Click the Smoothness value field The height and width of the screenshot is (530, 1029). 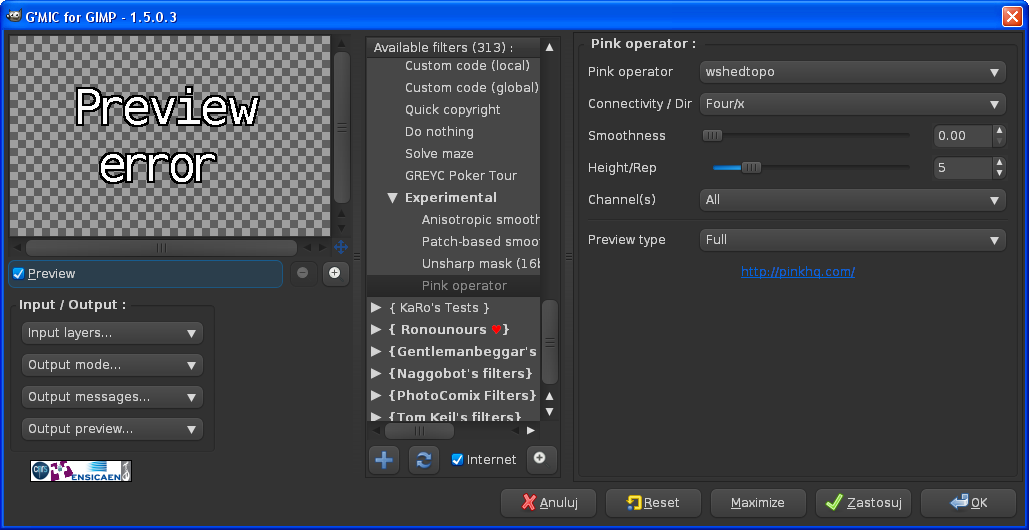tap(962, 136)
